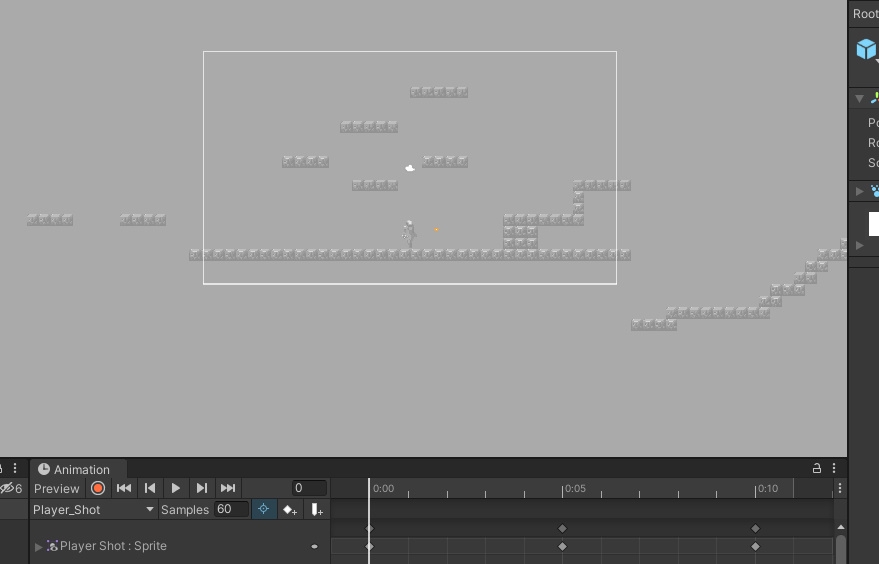Toggle the Preview mode button
879x564 pixels.
(x=57, y=488)
